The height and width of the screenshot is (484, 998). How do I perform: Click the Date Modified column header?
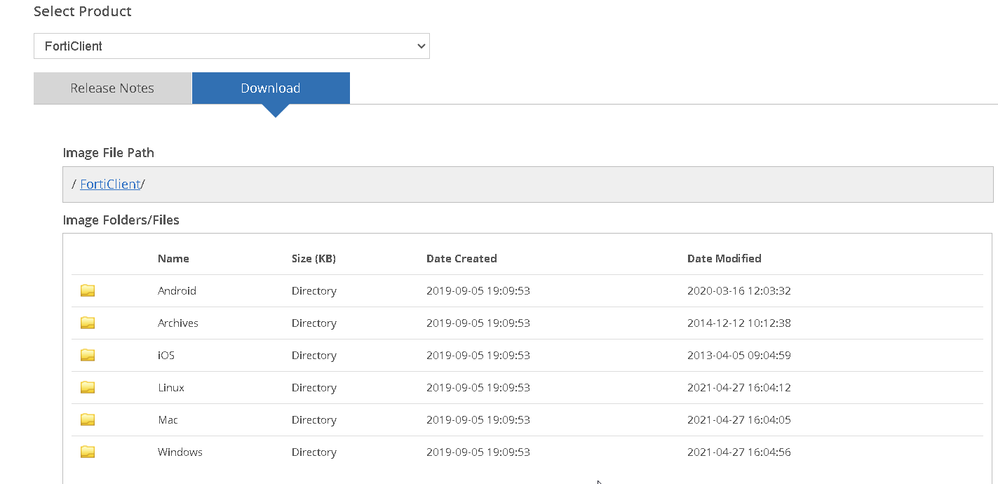click(x=724, y=258)
